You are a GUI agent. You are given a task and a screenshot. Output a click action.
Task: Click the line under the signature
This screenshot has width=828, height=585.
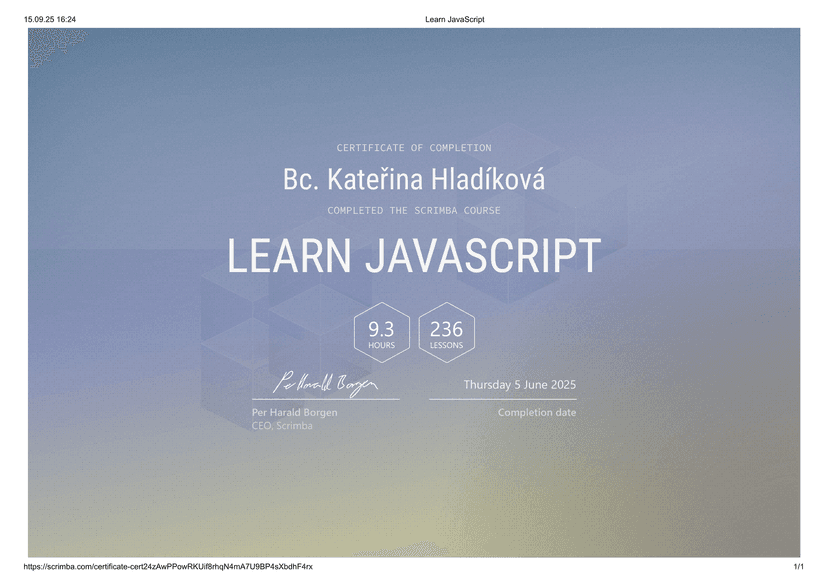coord(325,398)
